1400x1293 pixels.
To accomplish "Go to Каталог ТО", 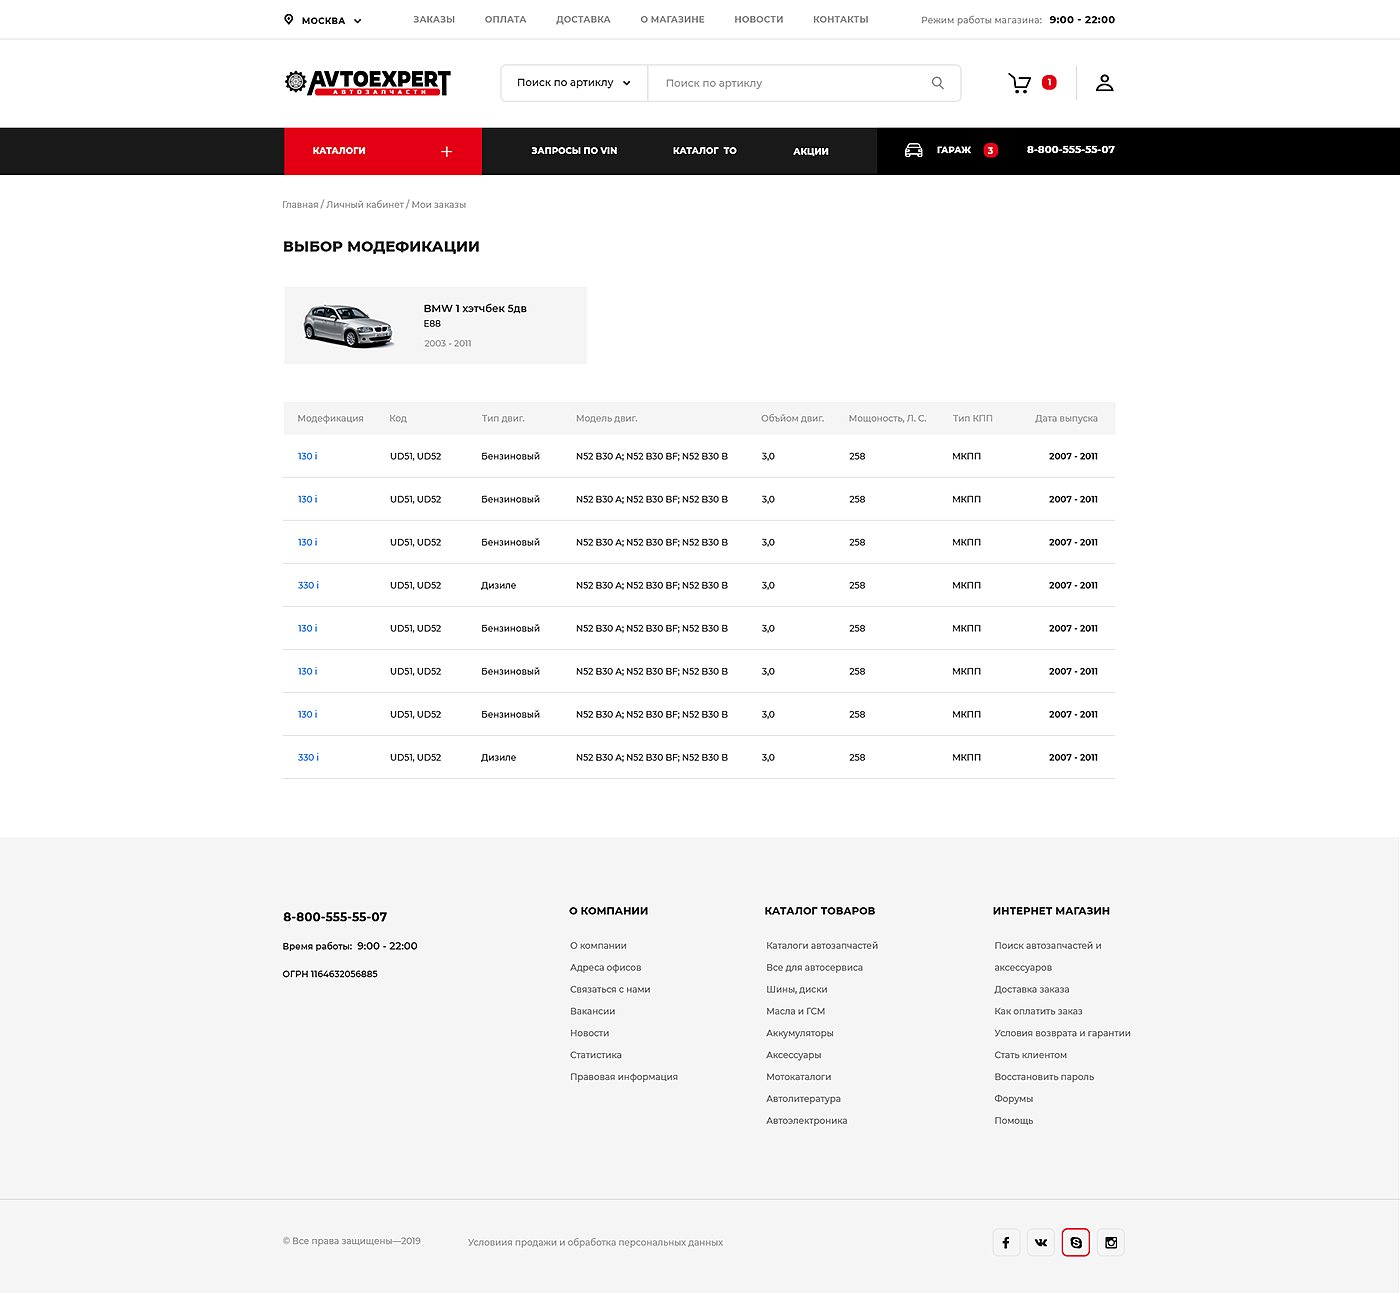I will tap(705, 151).
